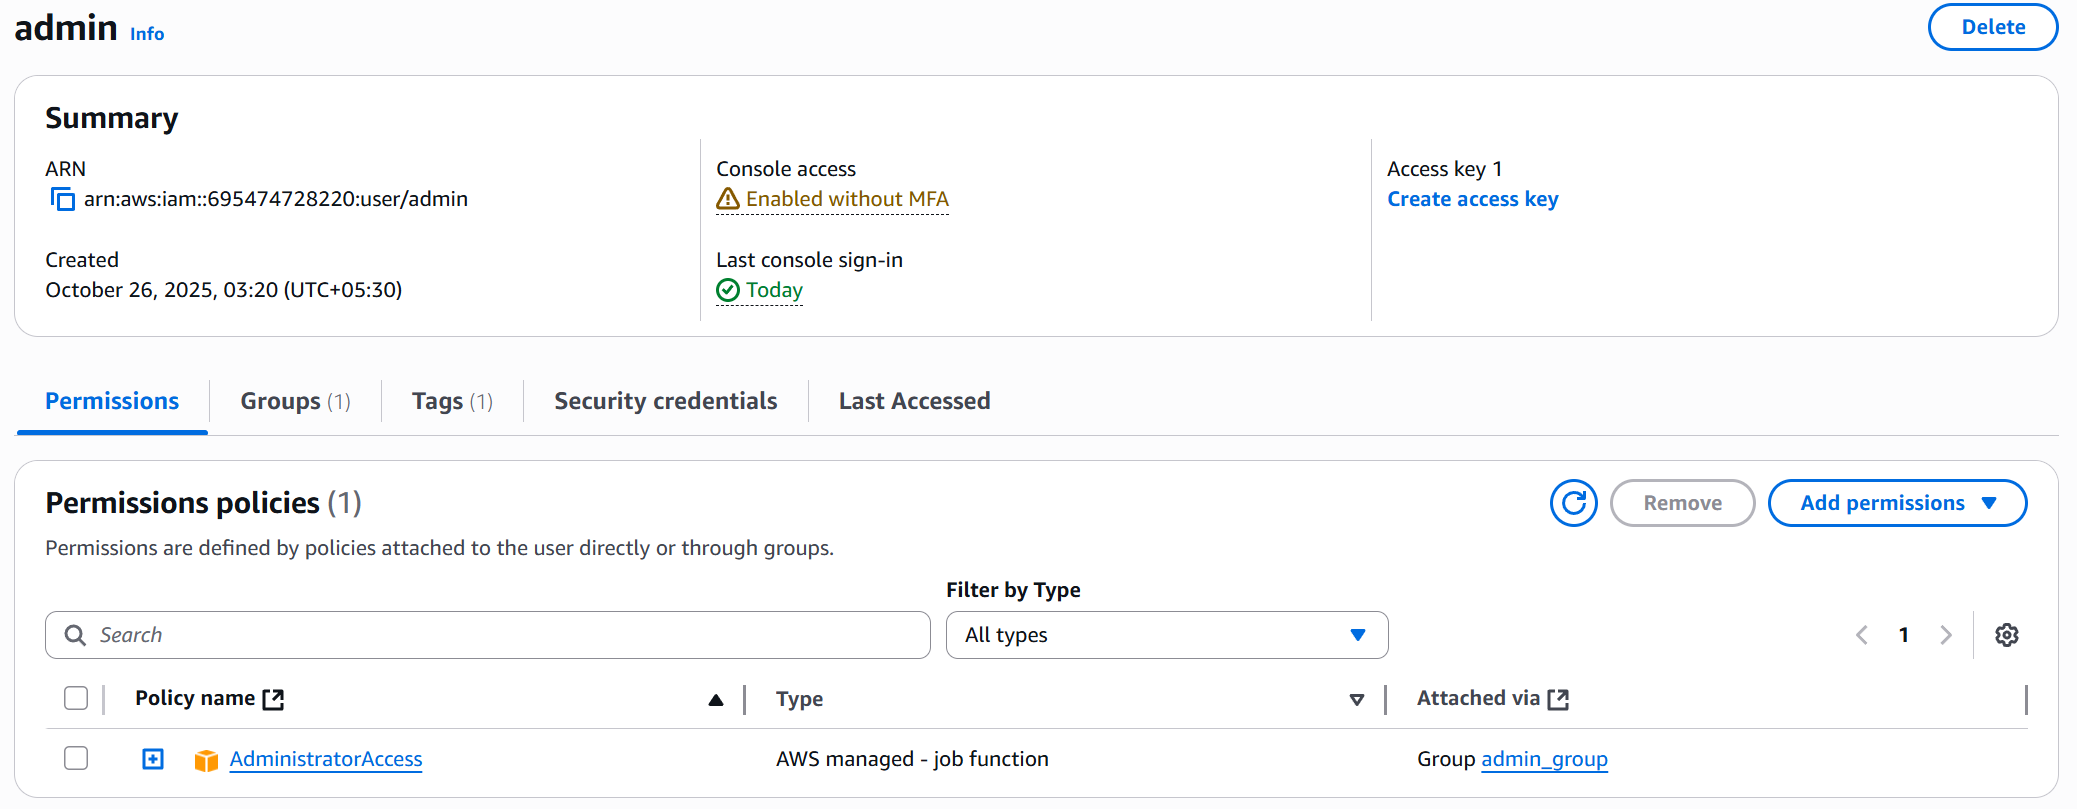The width and height of the screenshot is (2077, 809).
Task: Sort by Type column arrow
Action: point(1356,700)
